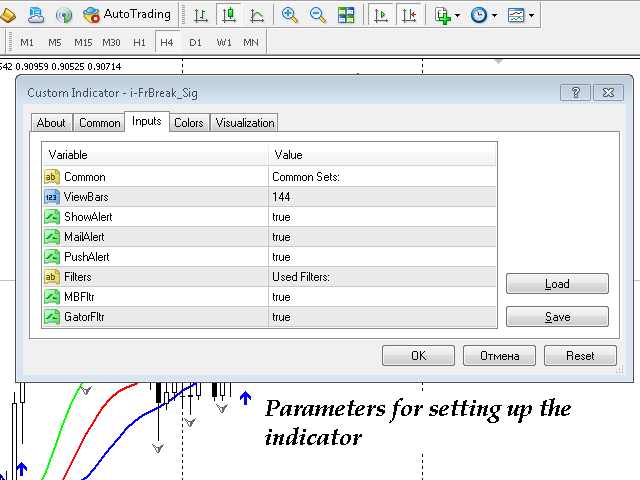Open the templates dropdown arrow
640x480 pixels.
coord(531,16)
